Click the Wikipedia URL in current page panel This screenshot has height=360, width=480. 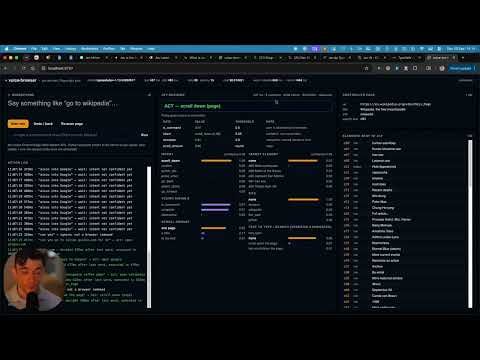pyautogui.click(x=395, y=104)
